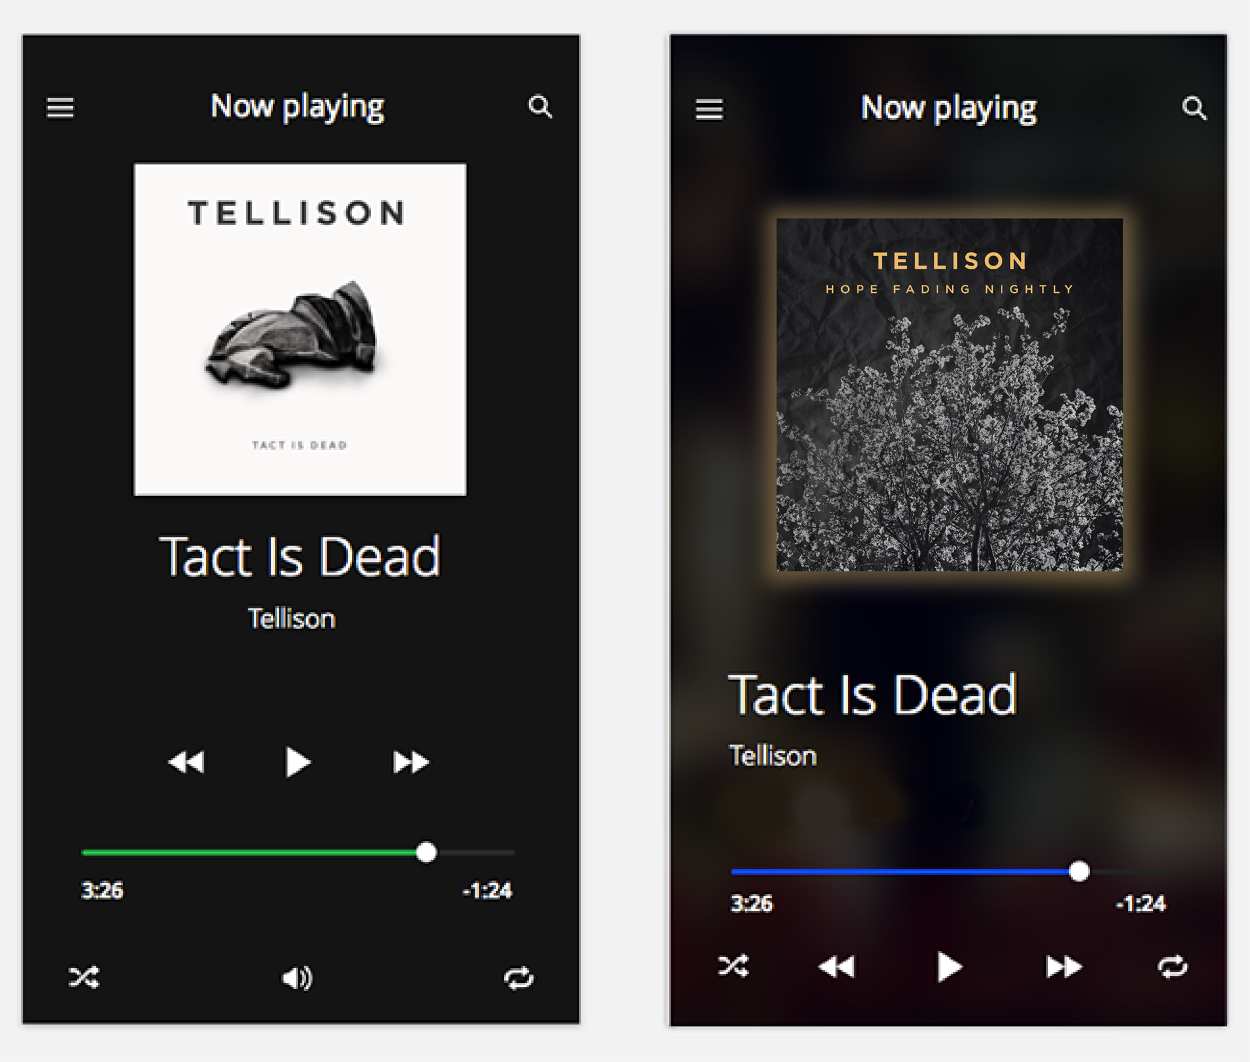
Task: Click the Hope Fading Nightly album cover
Action: click(949, 394)
